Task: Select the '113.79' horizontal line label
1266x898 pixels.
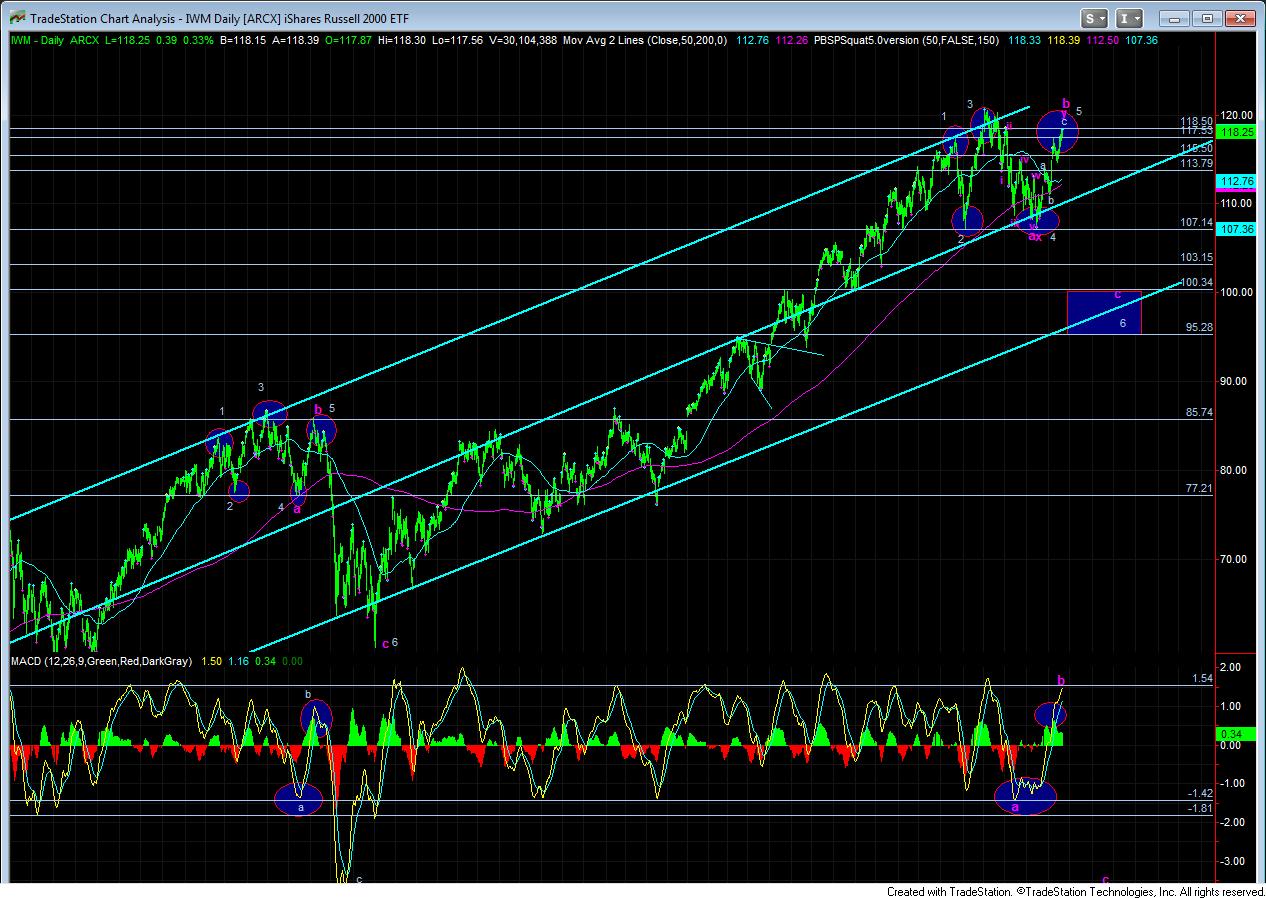Action: [1197, 163]
